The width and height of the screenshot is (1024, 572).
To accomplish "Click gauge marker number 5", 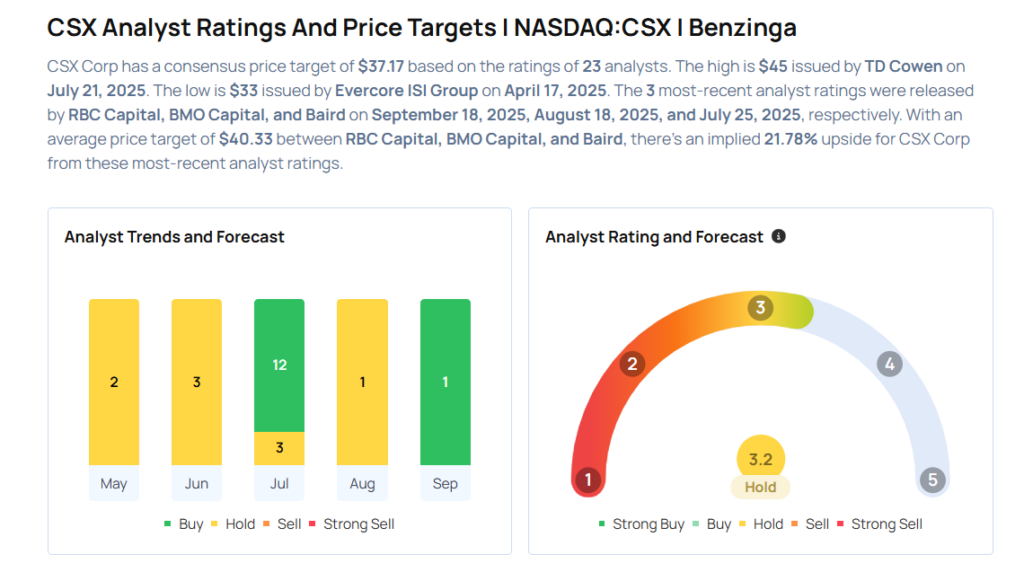I will click(x=933, y=480).
